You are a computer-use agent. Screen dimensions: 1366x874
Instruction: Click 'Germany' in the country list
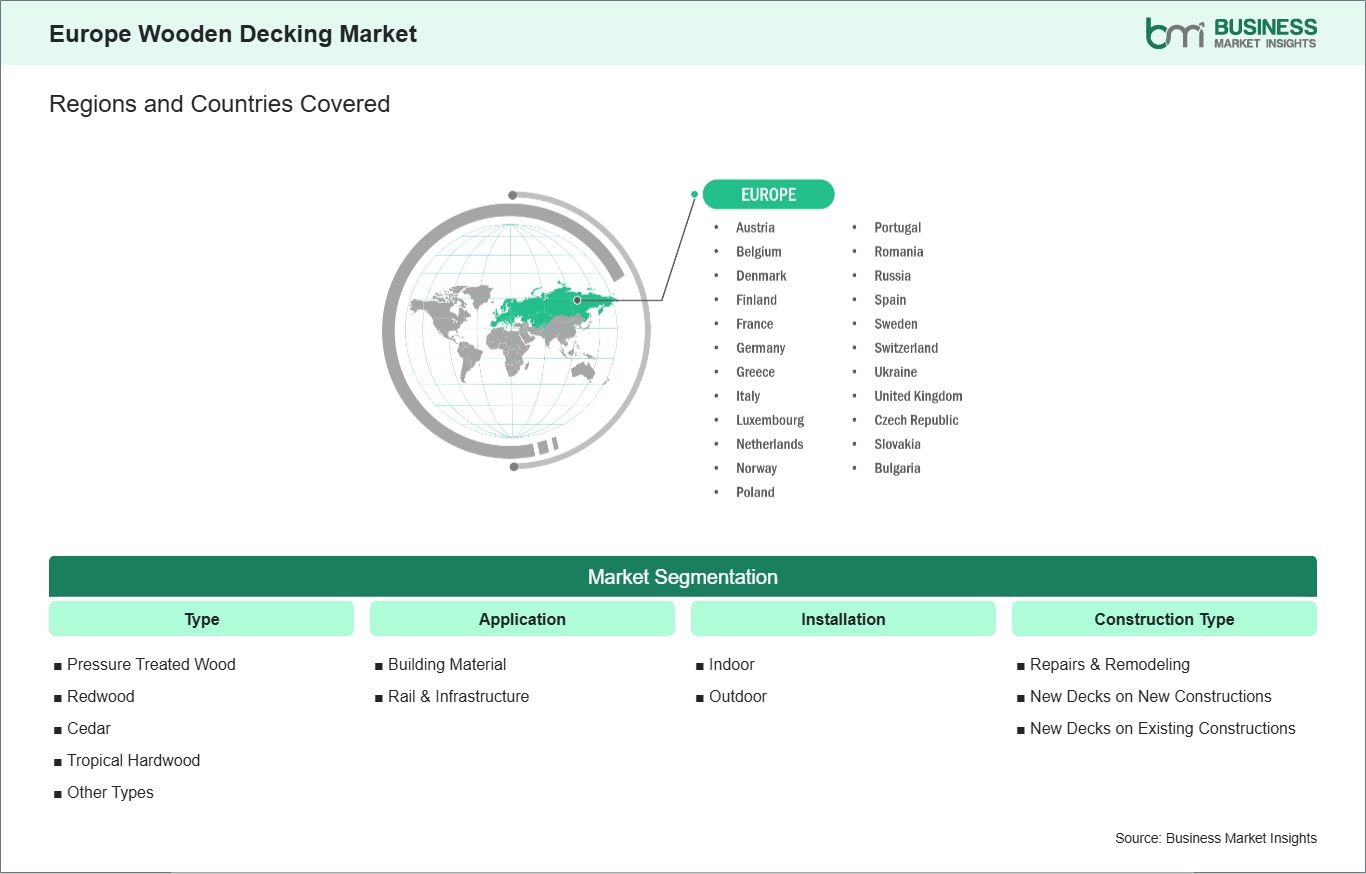tap(761, 348)
